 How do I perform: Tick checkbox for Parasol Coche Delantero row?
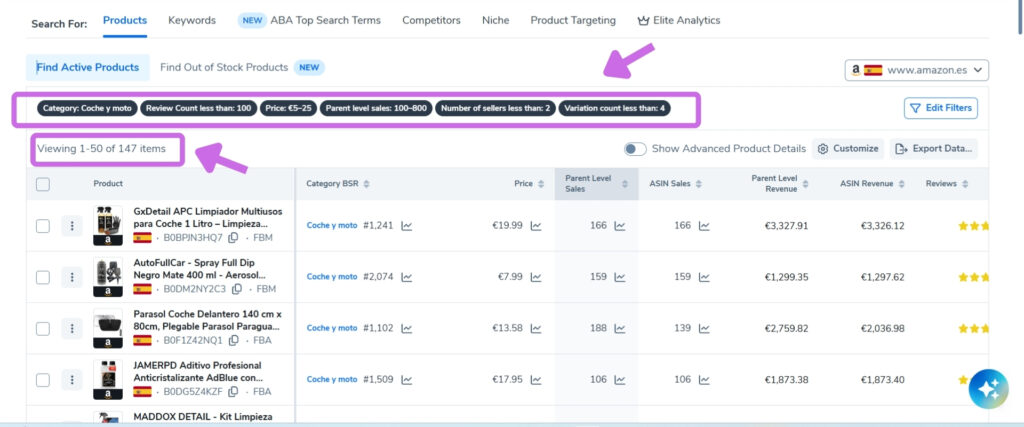(x=42, y=328)
